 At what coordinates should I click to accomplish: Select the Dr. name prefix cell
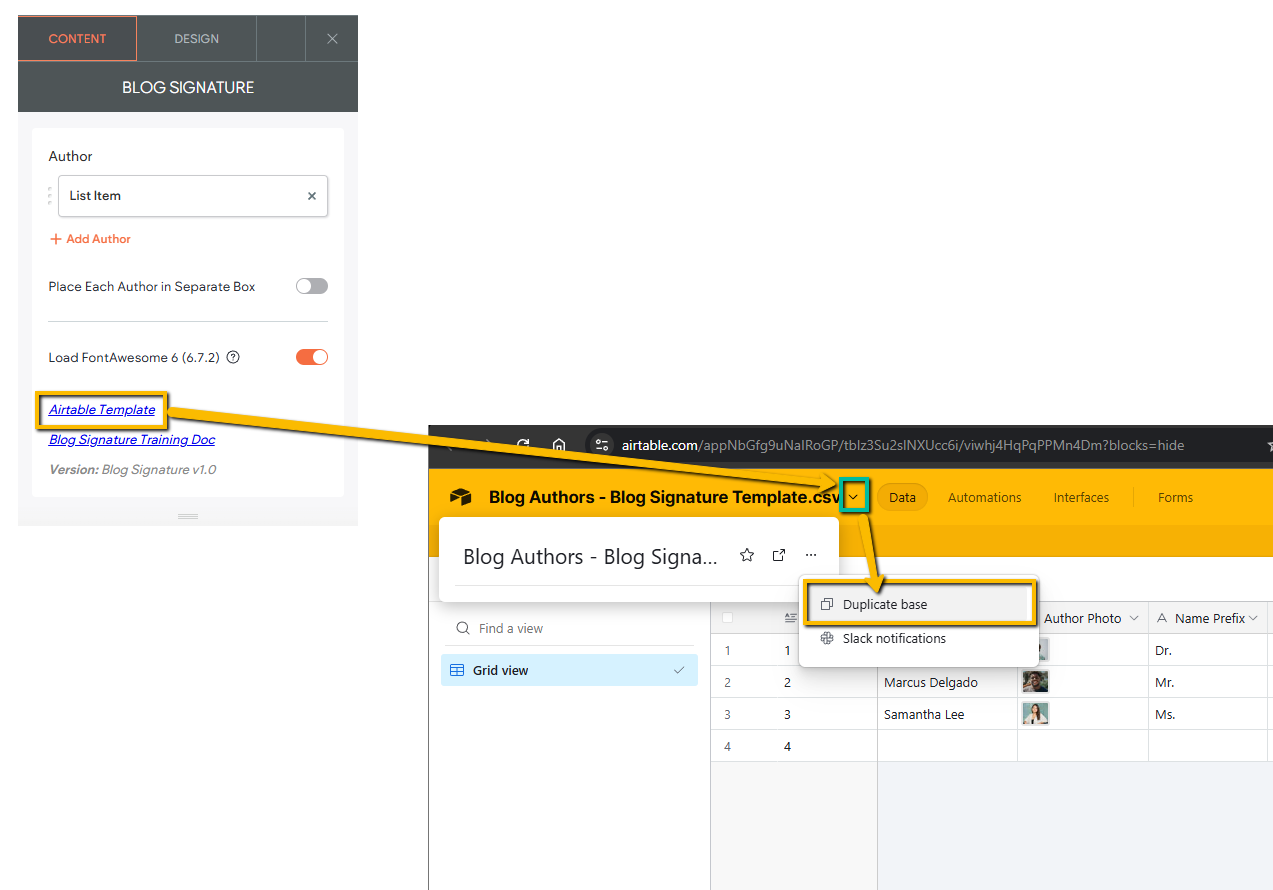(1208, 650)
